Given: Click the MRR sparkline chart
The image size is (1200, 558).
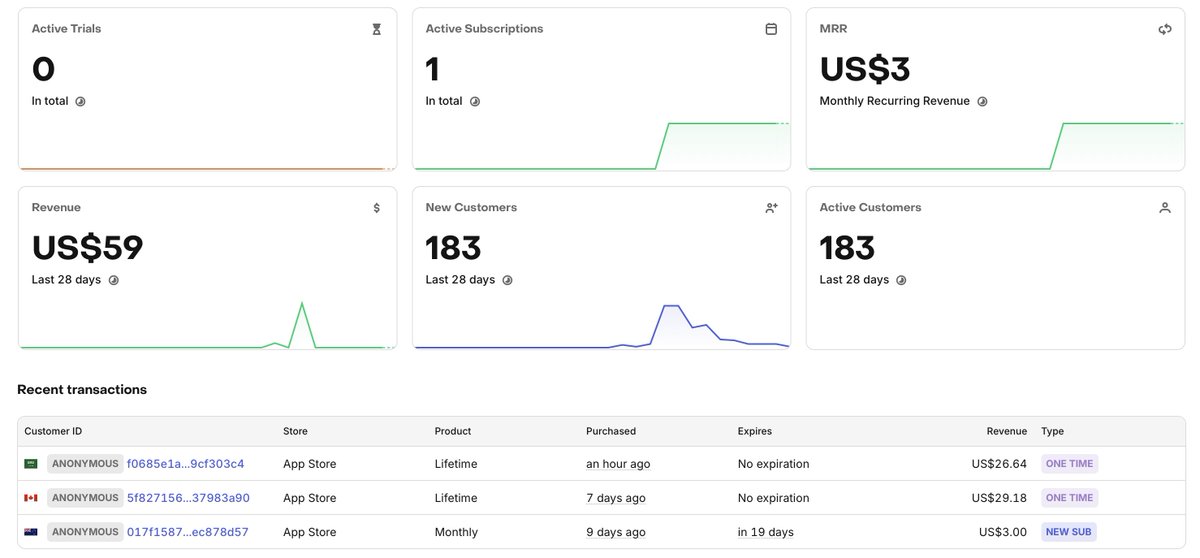Looking at the screenshot, I should 995,145.
